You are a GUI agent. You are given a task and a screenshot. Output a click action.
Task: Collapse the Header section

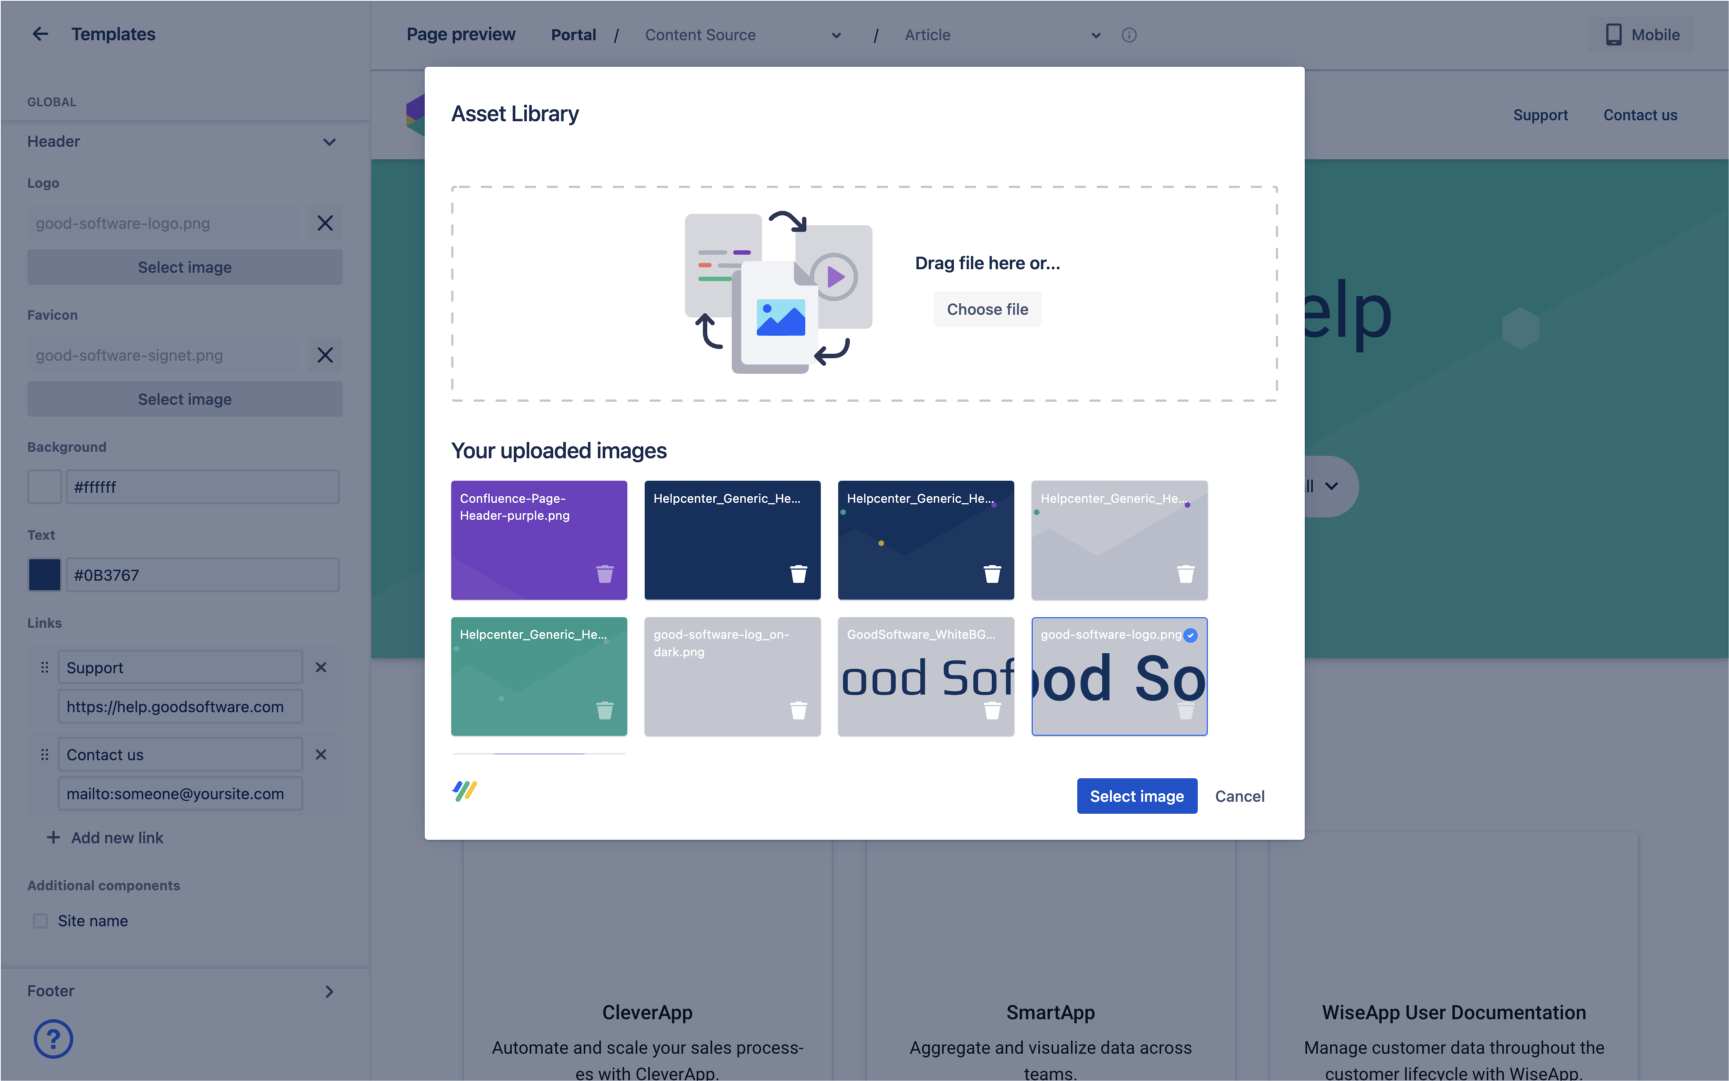329,142
